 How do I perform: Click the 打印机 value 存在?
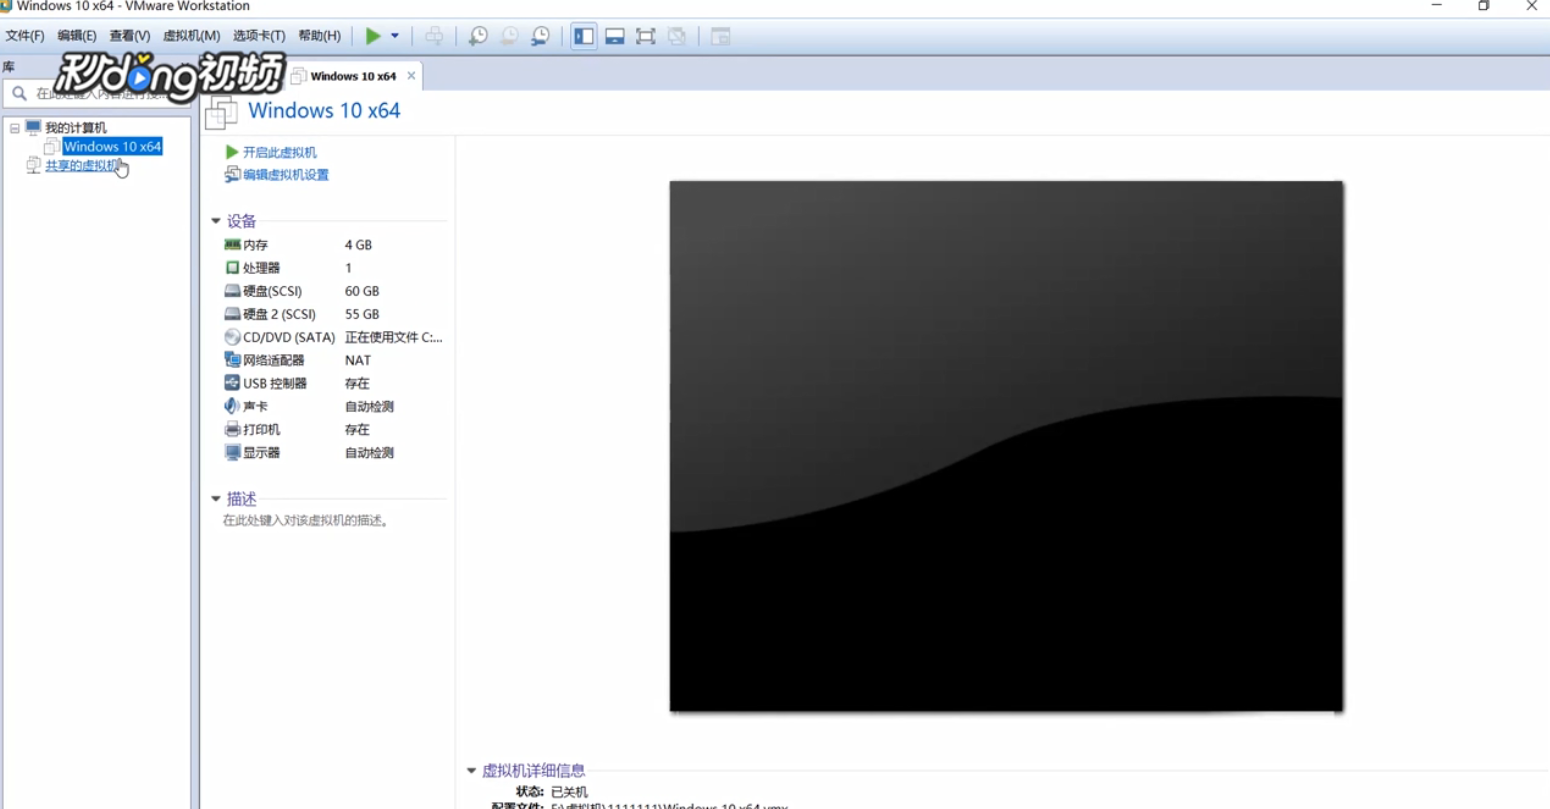click(357, 429)
